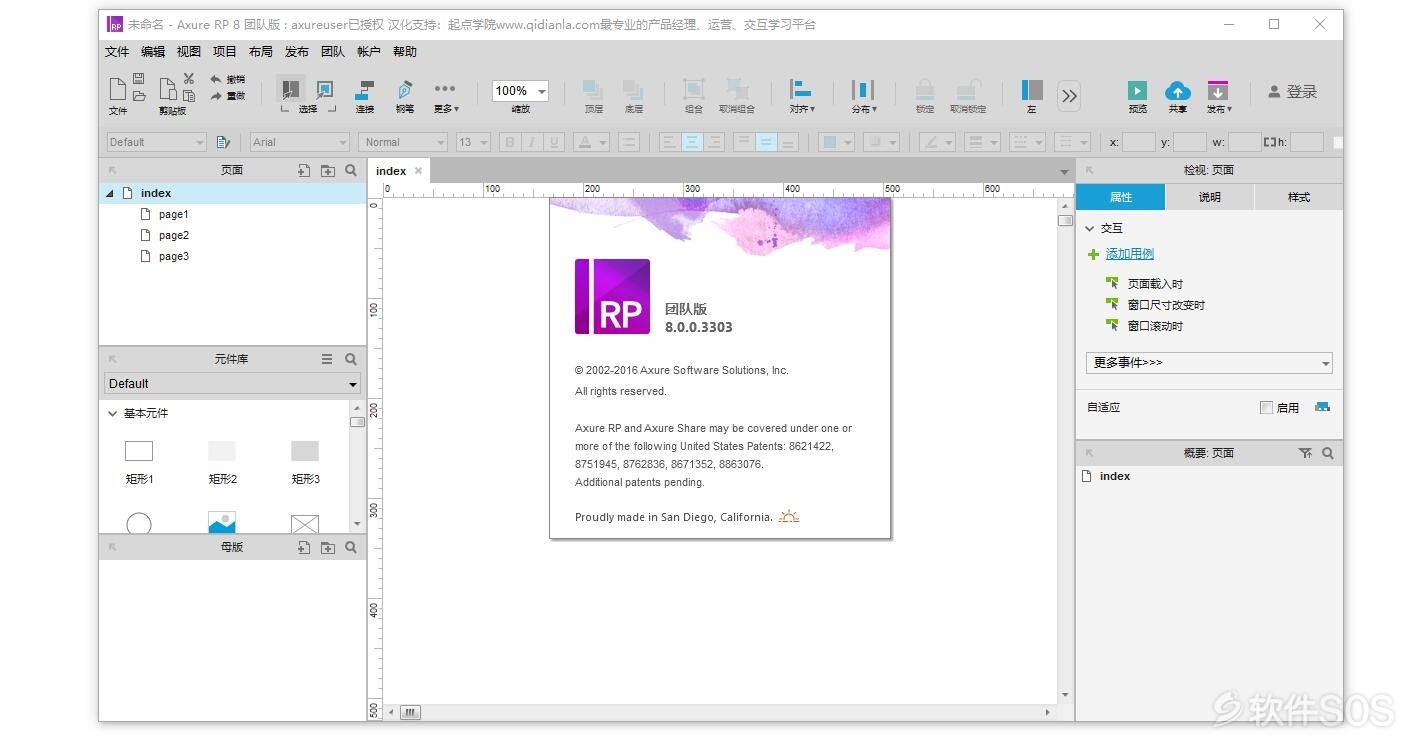Screen dimensions: 1414x740
Task: Click the login button (登录)
Action: (x=1292, y=91)
